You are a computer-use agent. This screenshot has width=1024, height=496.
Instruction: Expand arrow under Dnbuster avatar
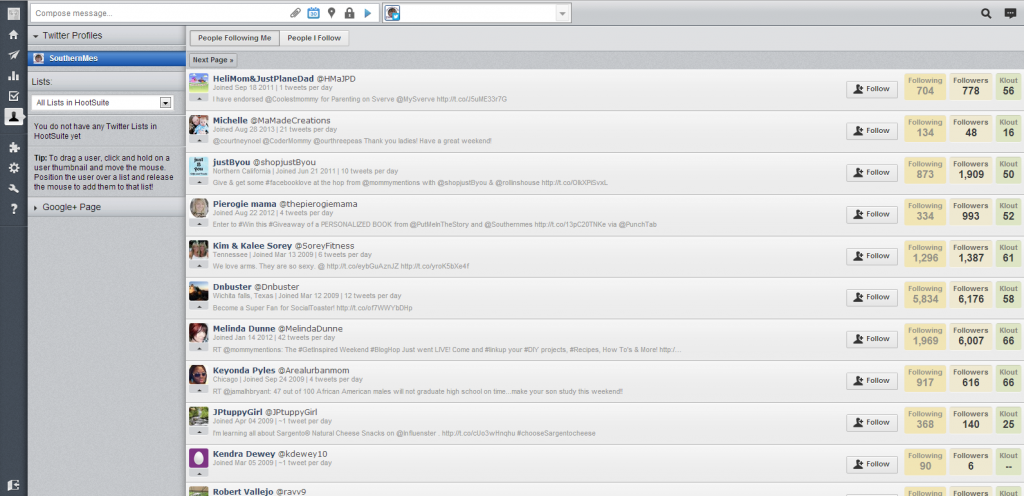pos(199,306)
